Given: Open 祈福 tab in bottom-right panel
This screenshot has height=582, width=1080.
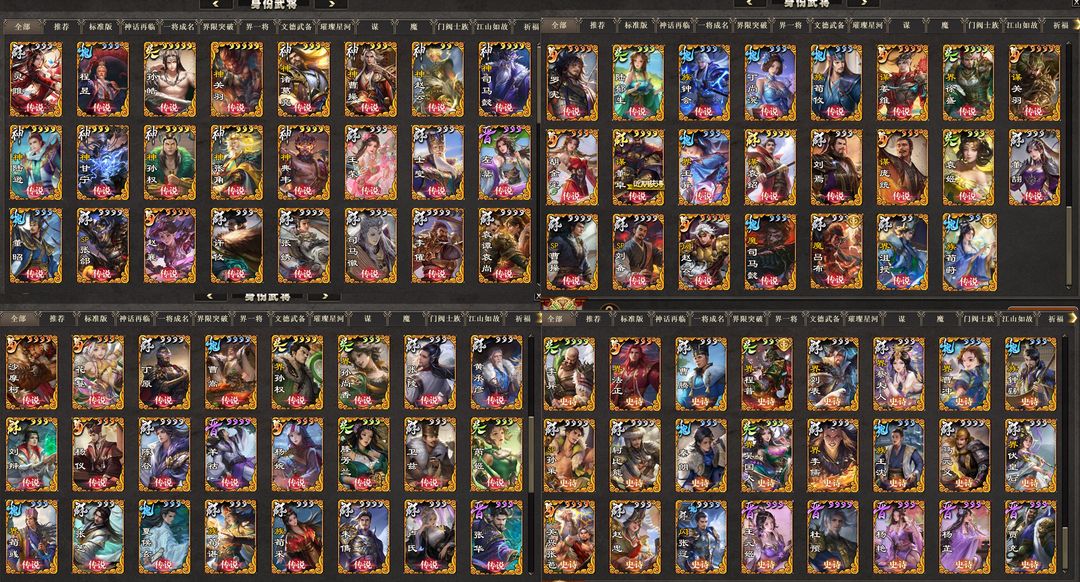Looking at the screenshot, I should [1056, 319].
